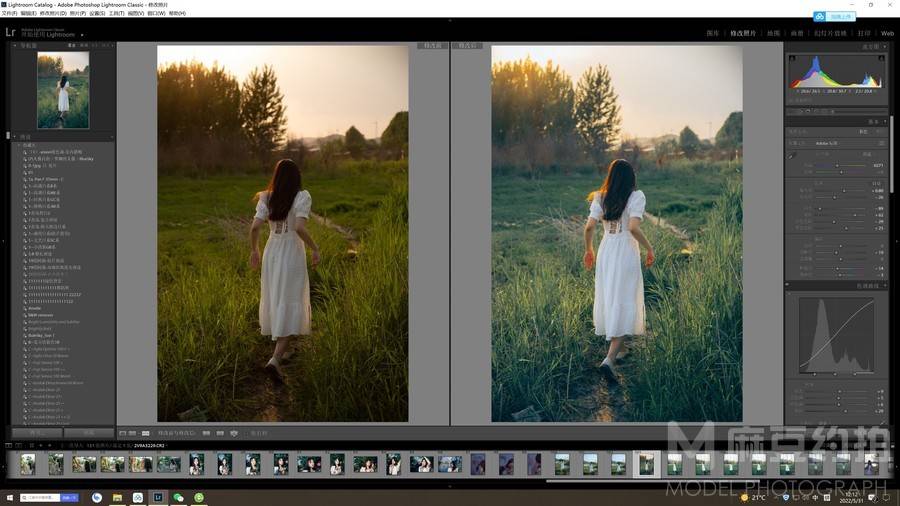Hide the top module panel with arrow
The width and height of the screenshot is (900, 506).
coord(450,20)
